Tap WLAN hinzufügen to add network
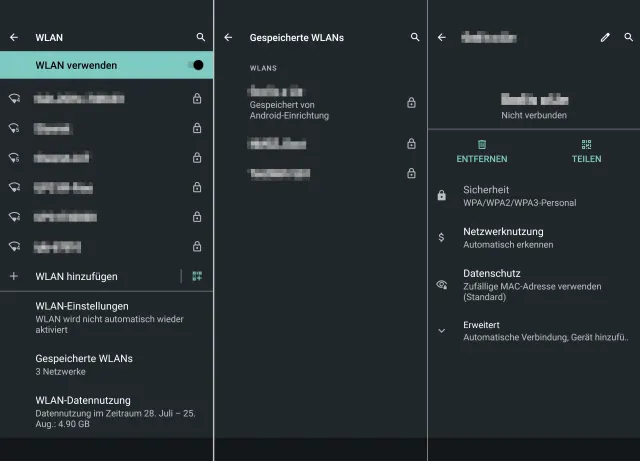The height and width of the screenshot is (461, 640). [76, 276]
